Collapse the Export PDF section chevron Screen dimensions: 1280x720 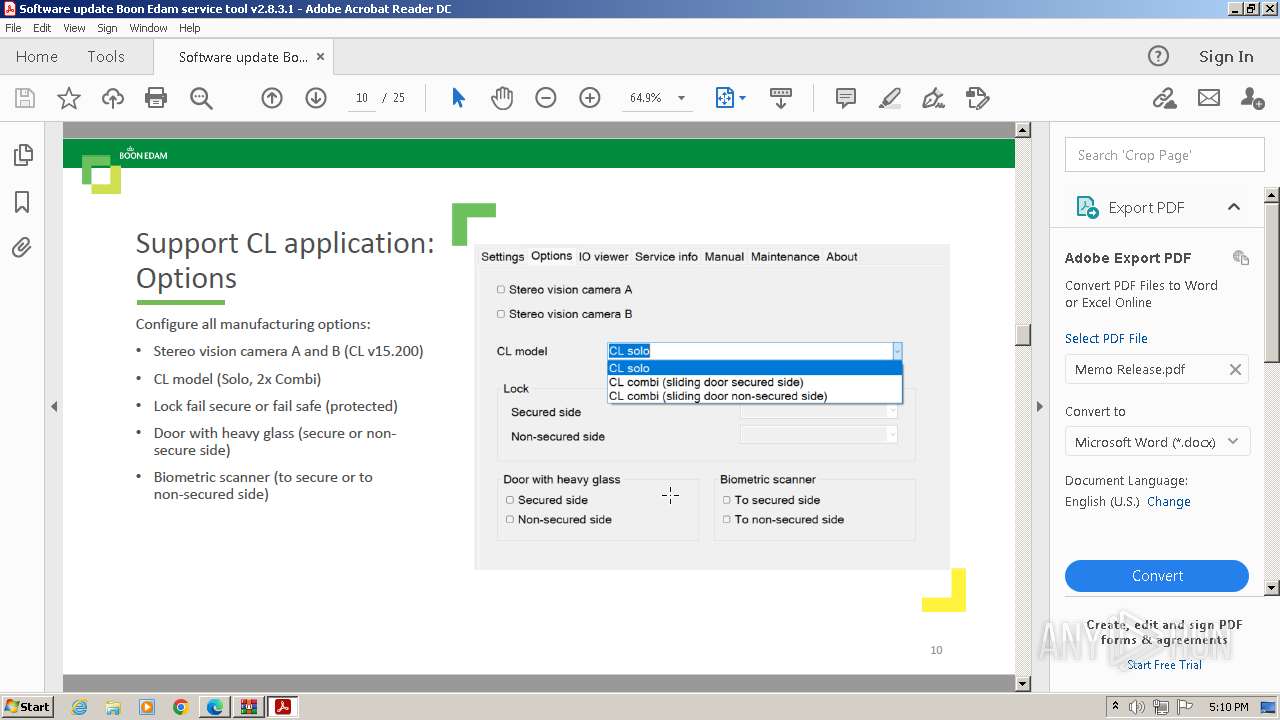click(1234, 207)
